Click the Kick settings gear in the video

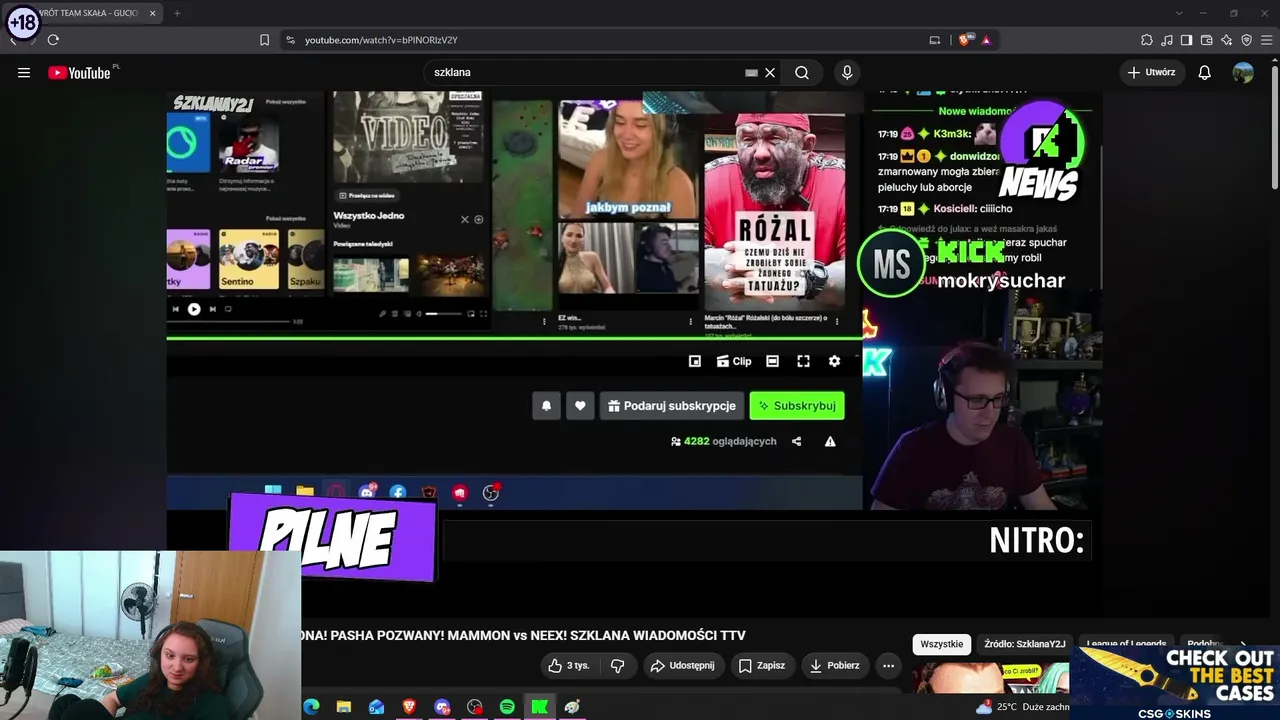tap(835, 362)
